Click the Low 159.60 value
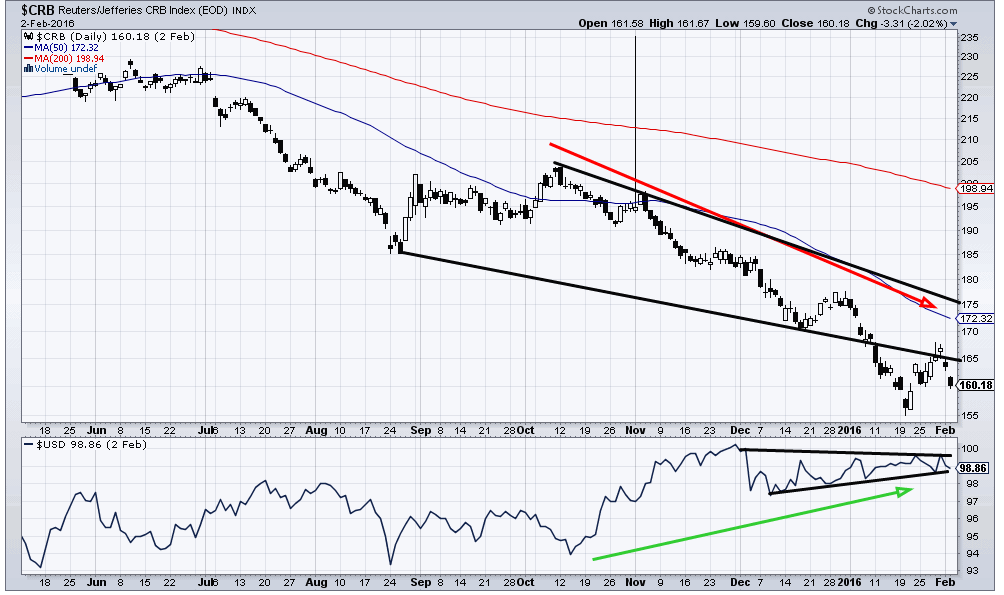Image resolution: width=1004 pixels, height=595 pixels. pos(745,24)
